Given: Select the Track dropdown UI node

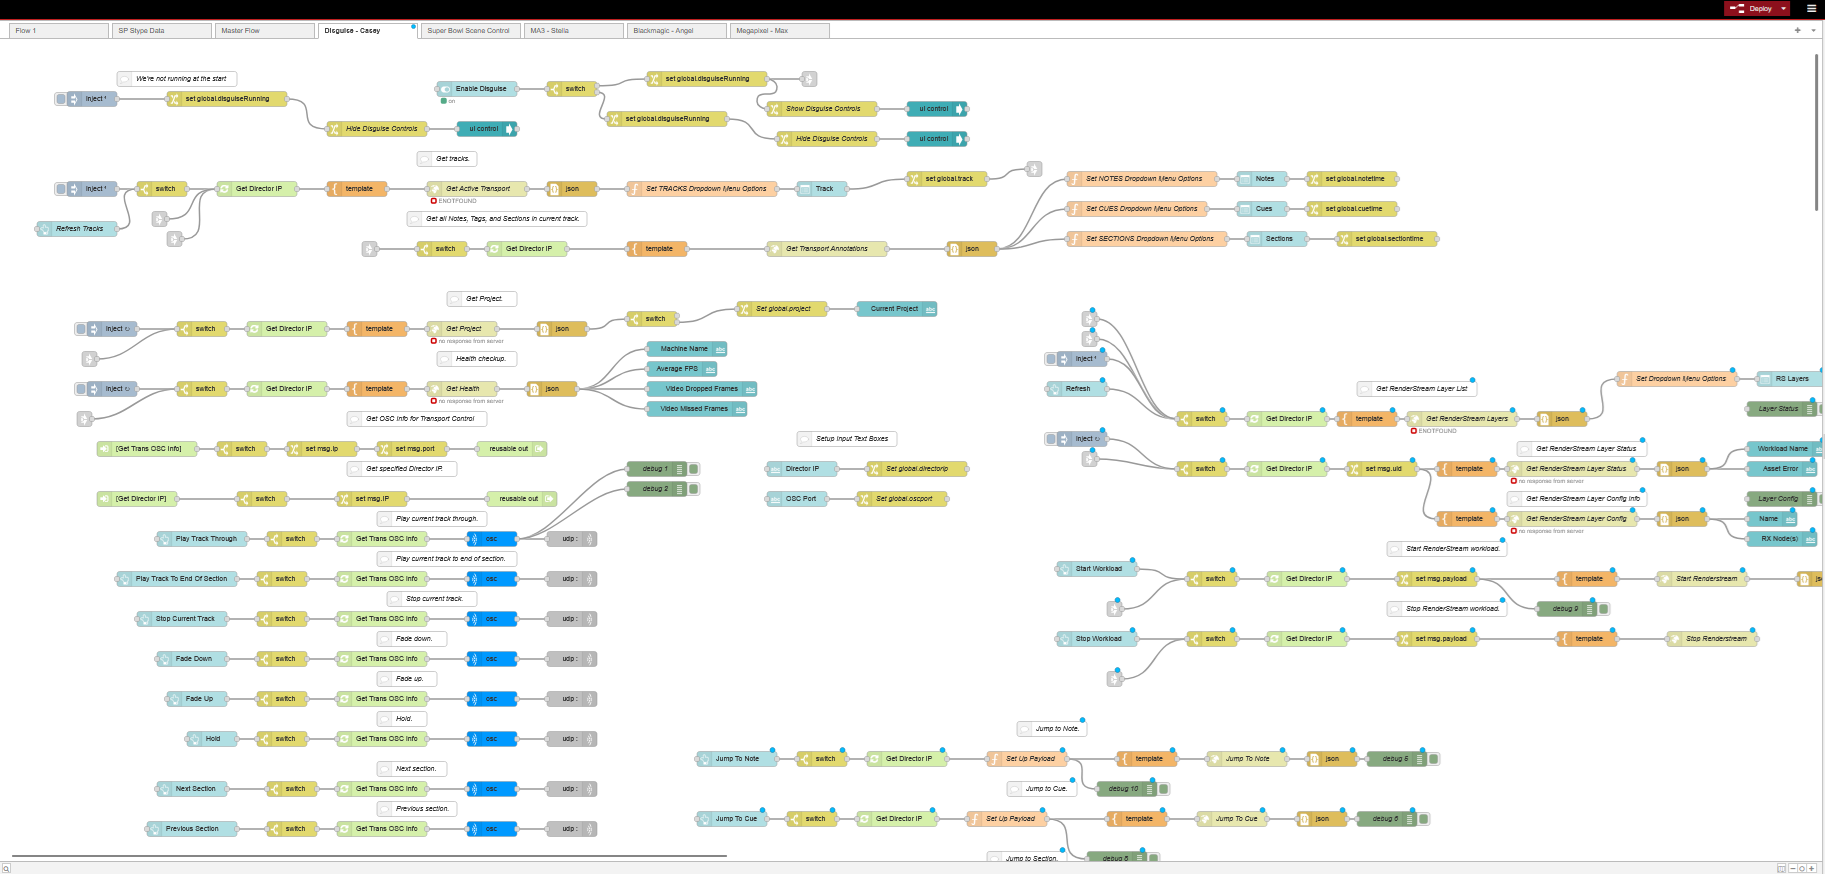Looking at the screenshot, I should point(822,189).
